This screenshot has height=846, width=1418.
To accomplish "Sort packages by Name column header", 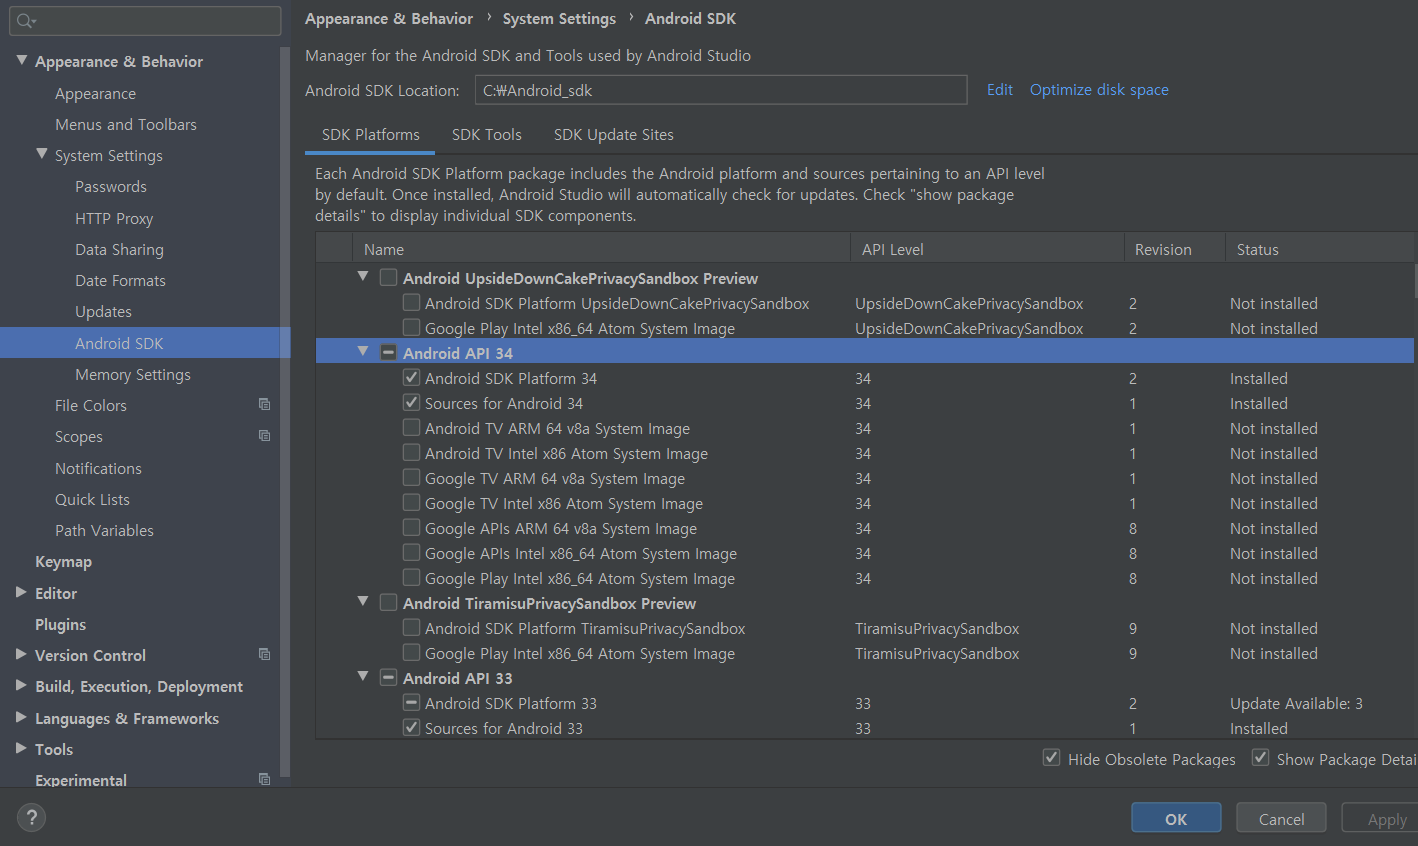I will (x=601, y=249).
